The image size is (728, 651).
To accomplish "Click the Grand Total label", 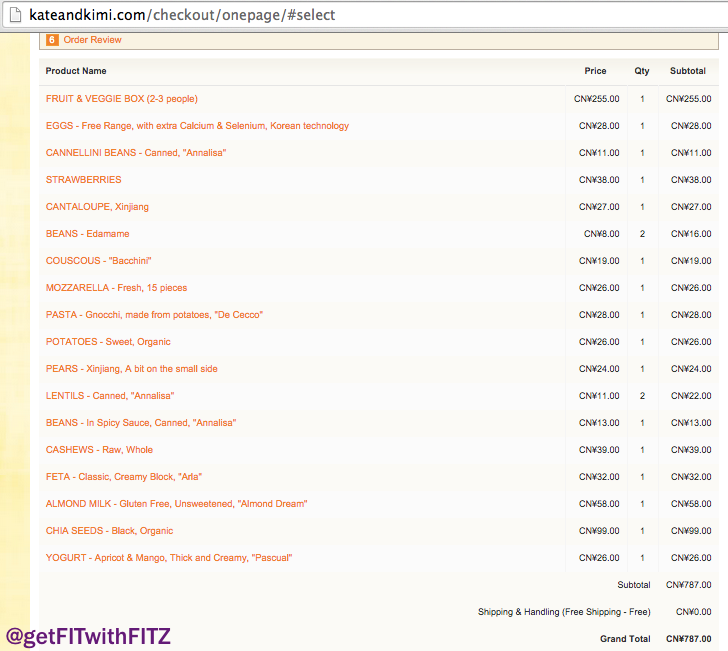I will tap(625, 639).
